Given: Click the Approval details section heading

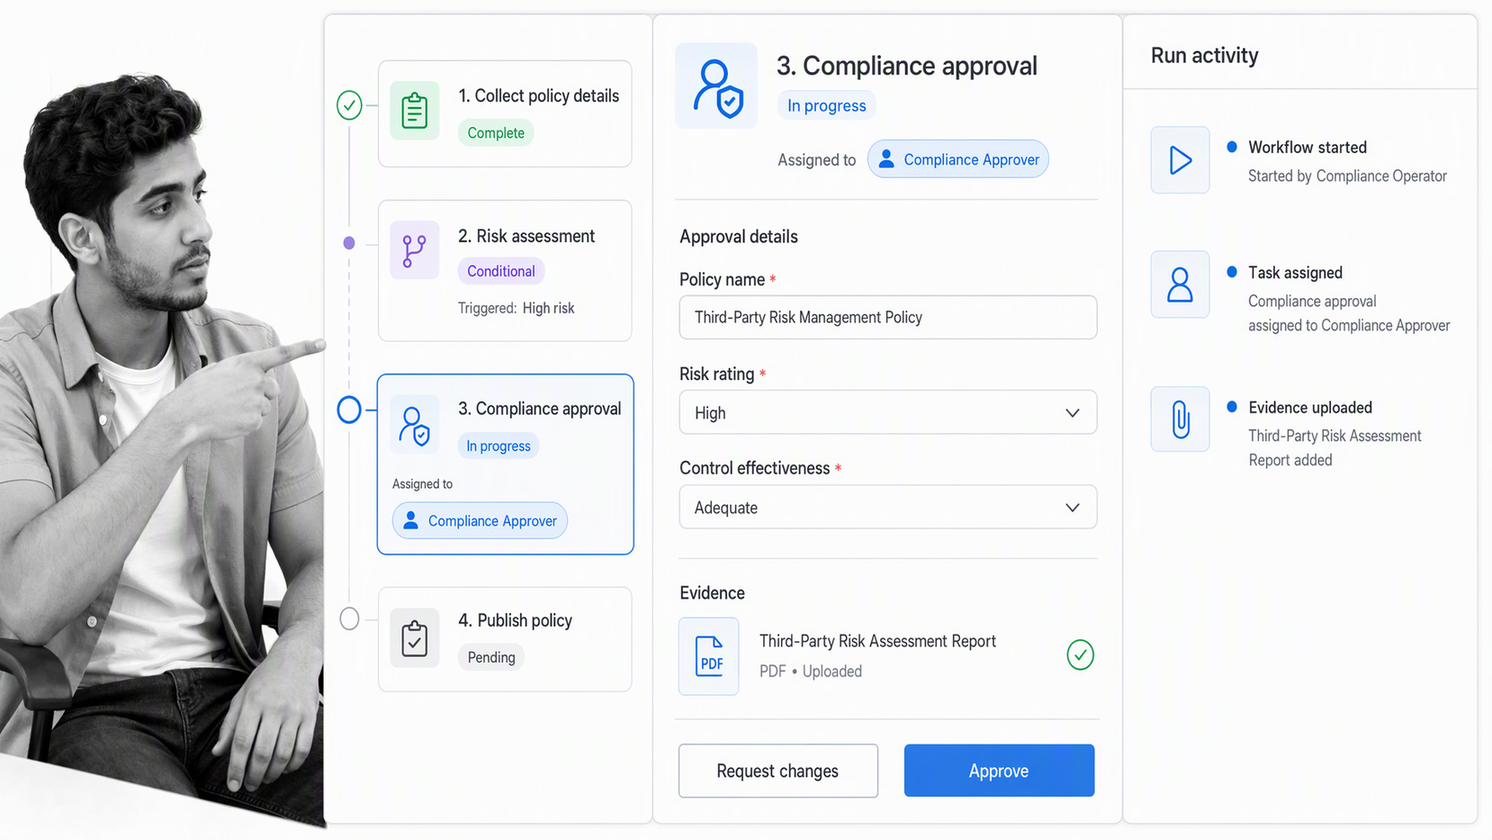Looking at the screenshot, I should pos(739,237).
